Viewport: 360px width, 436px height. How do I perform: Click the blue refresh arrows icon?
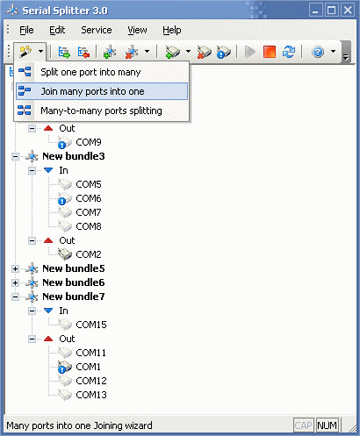289,52
